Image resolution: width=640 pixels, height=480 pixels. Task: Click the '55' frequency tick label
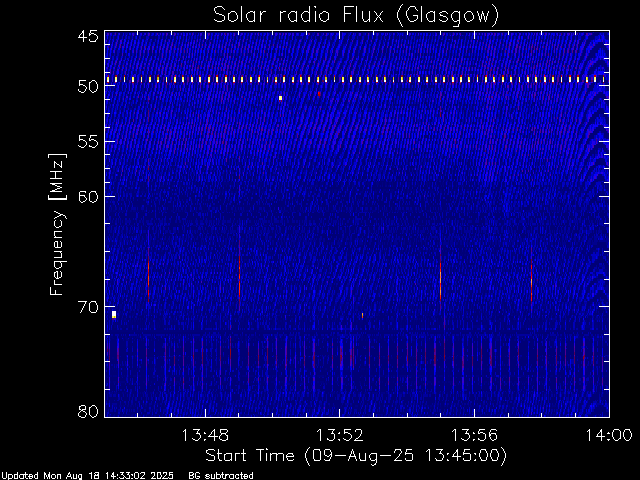88,142
